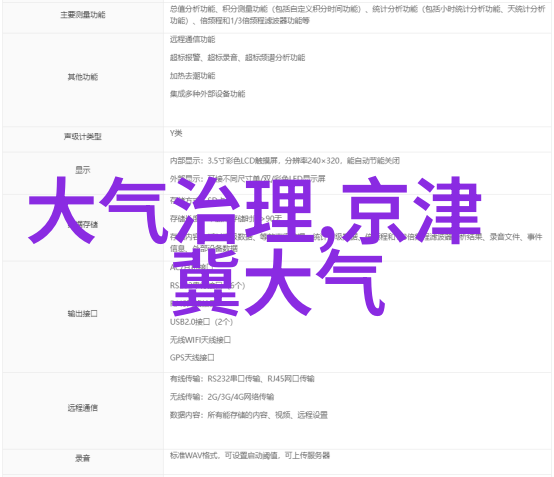The image size is (554, 477).
Task: Click the 无线WIFI天线接口 line
Action: pos(200,340)
